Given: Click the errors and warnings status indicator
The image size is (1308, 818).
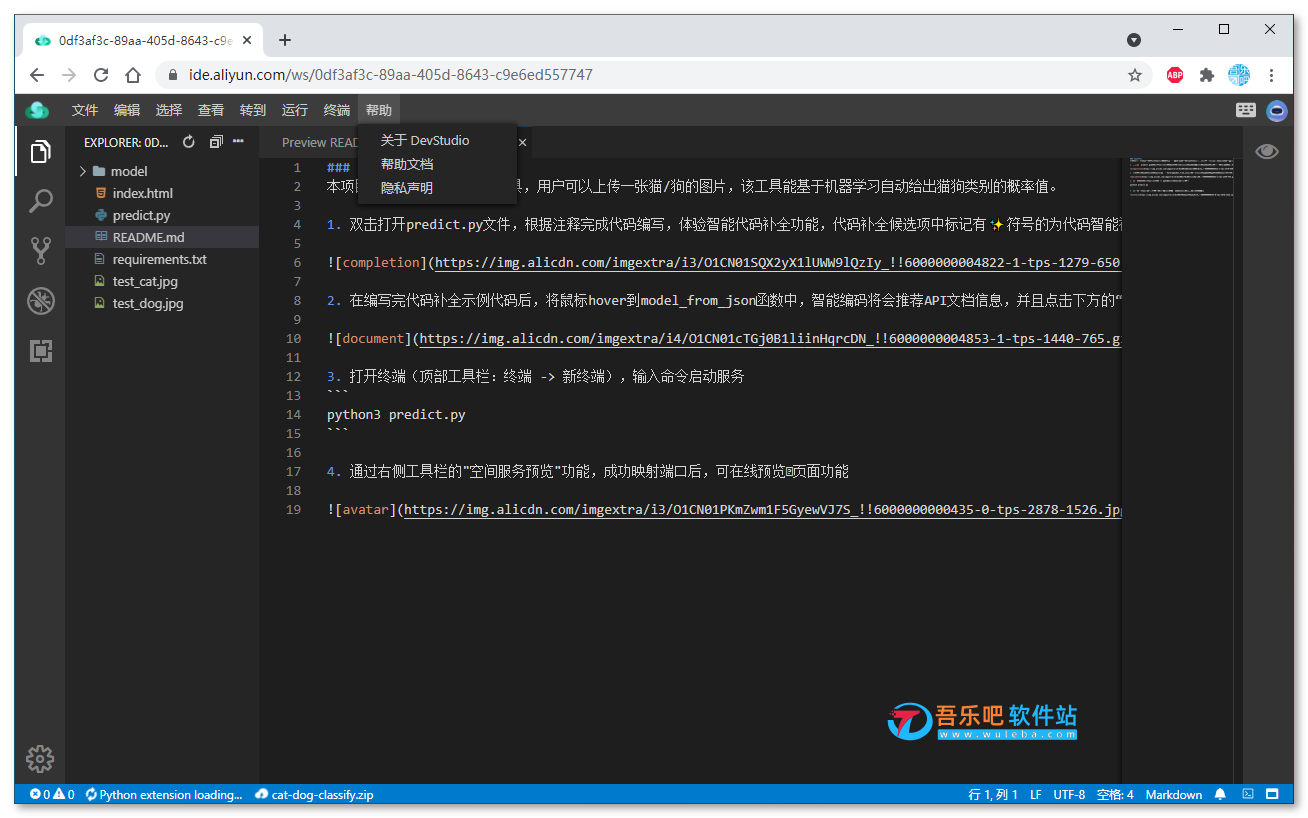Looking at the screenshot, I should coord(52,794).
